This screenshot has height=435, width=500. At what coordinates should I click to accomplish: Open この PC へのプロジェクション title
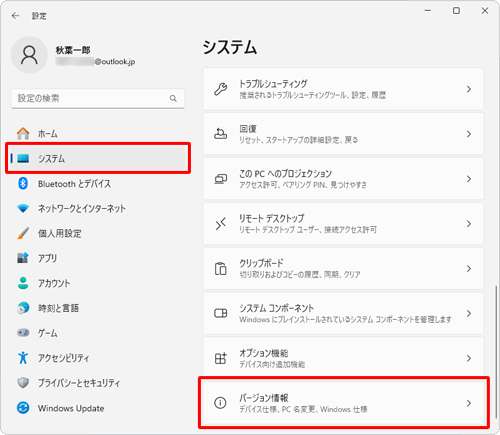pyautogui.click(x=285, y=174)
